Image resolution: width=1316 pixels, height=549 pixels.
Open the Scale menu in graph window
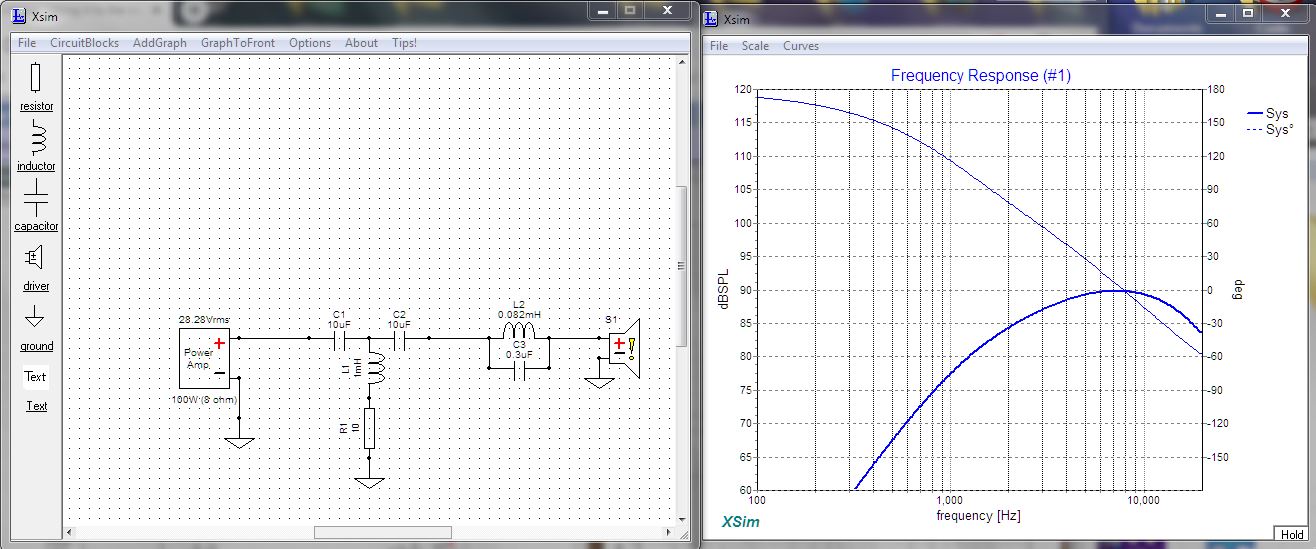coord(756,46)
